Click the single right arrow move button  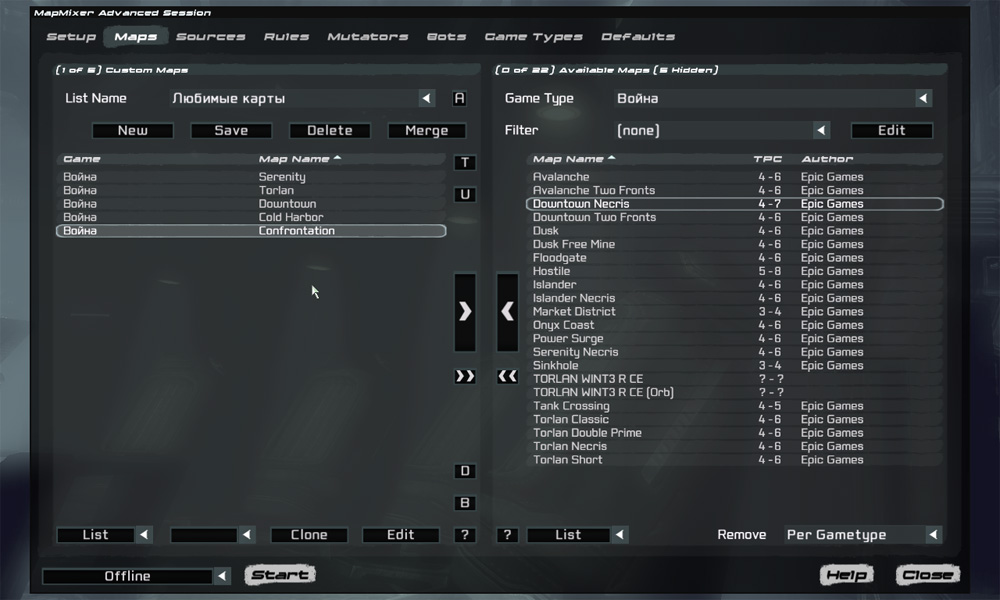coord(465,312)
